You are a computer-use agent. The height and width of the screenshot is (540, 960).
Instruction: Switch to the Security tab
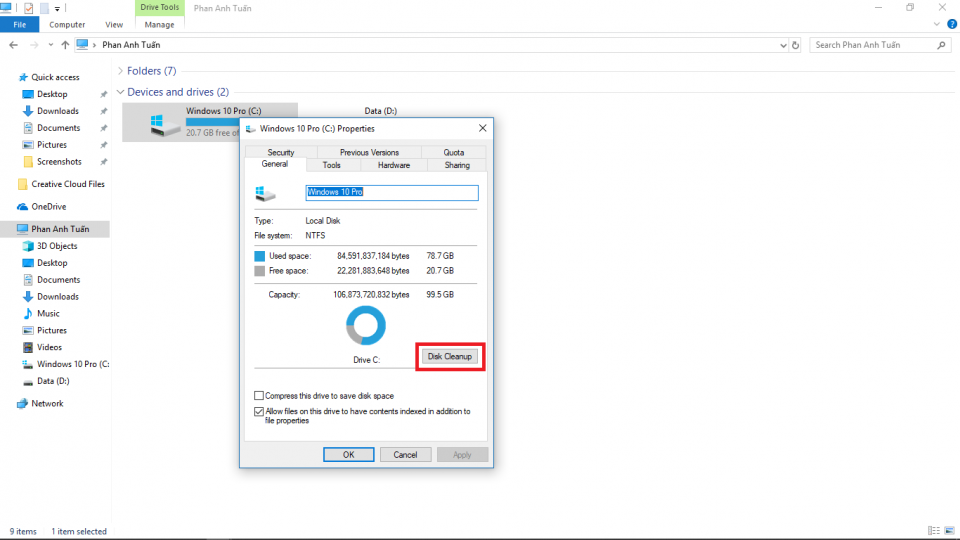coord(280,152)
